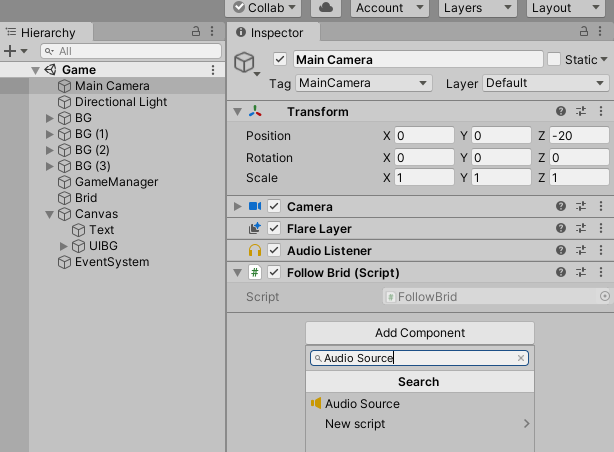The image size is (614, 452).
Task: Open Follow Brid script presets icon
Action: point(581,272)
